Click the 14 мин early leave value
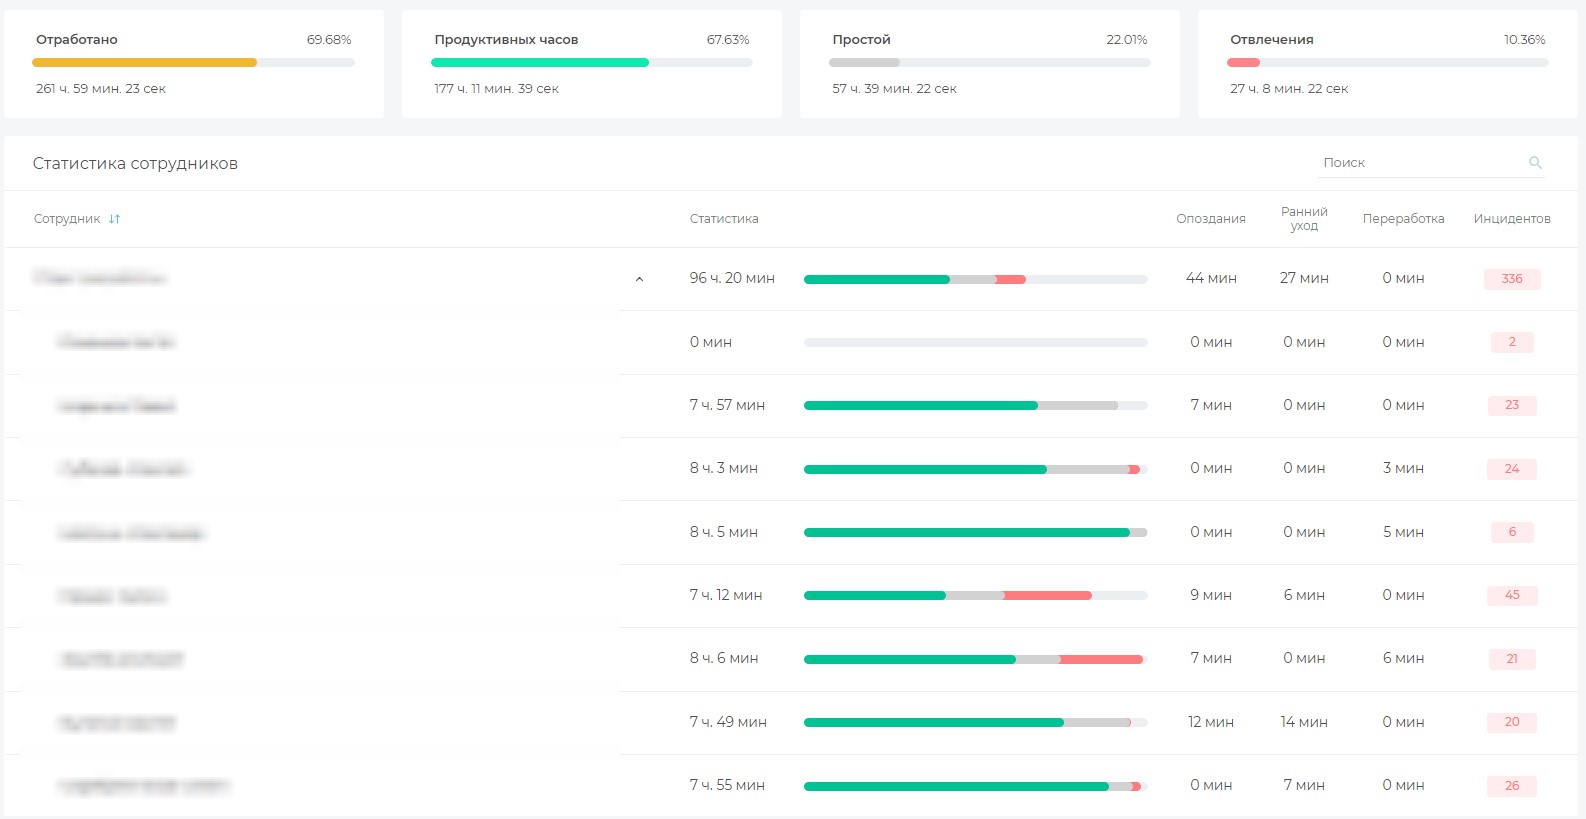 (x=1304, y=722)
